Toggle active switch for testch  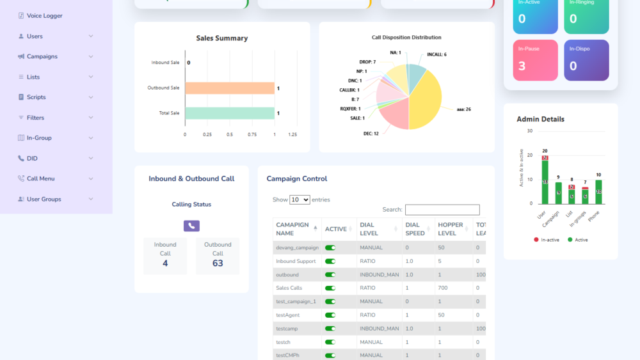(x=330, y=342)
